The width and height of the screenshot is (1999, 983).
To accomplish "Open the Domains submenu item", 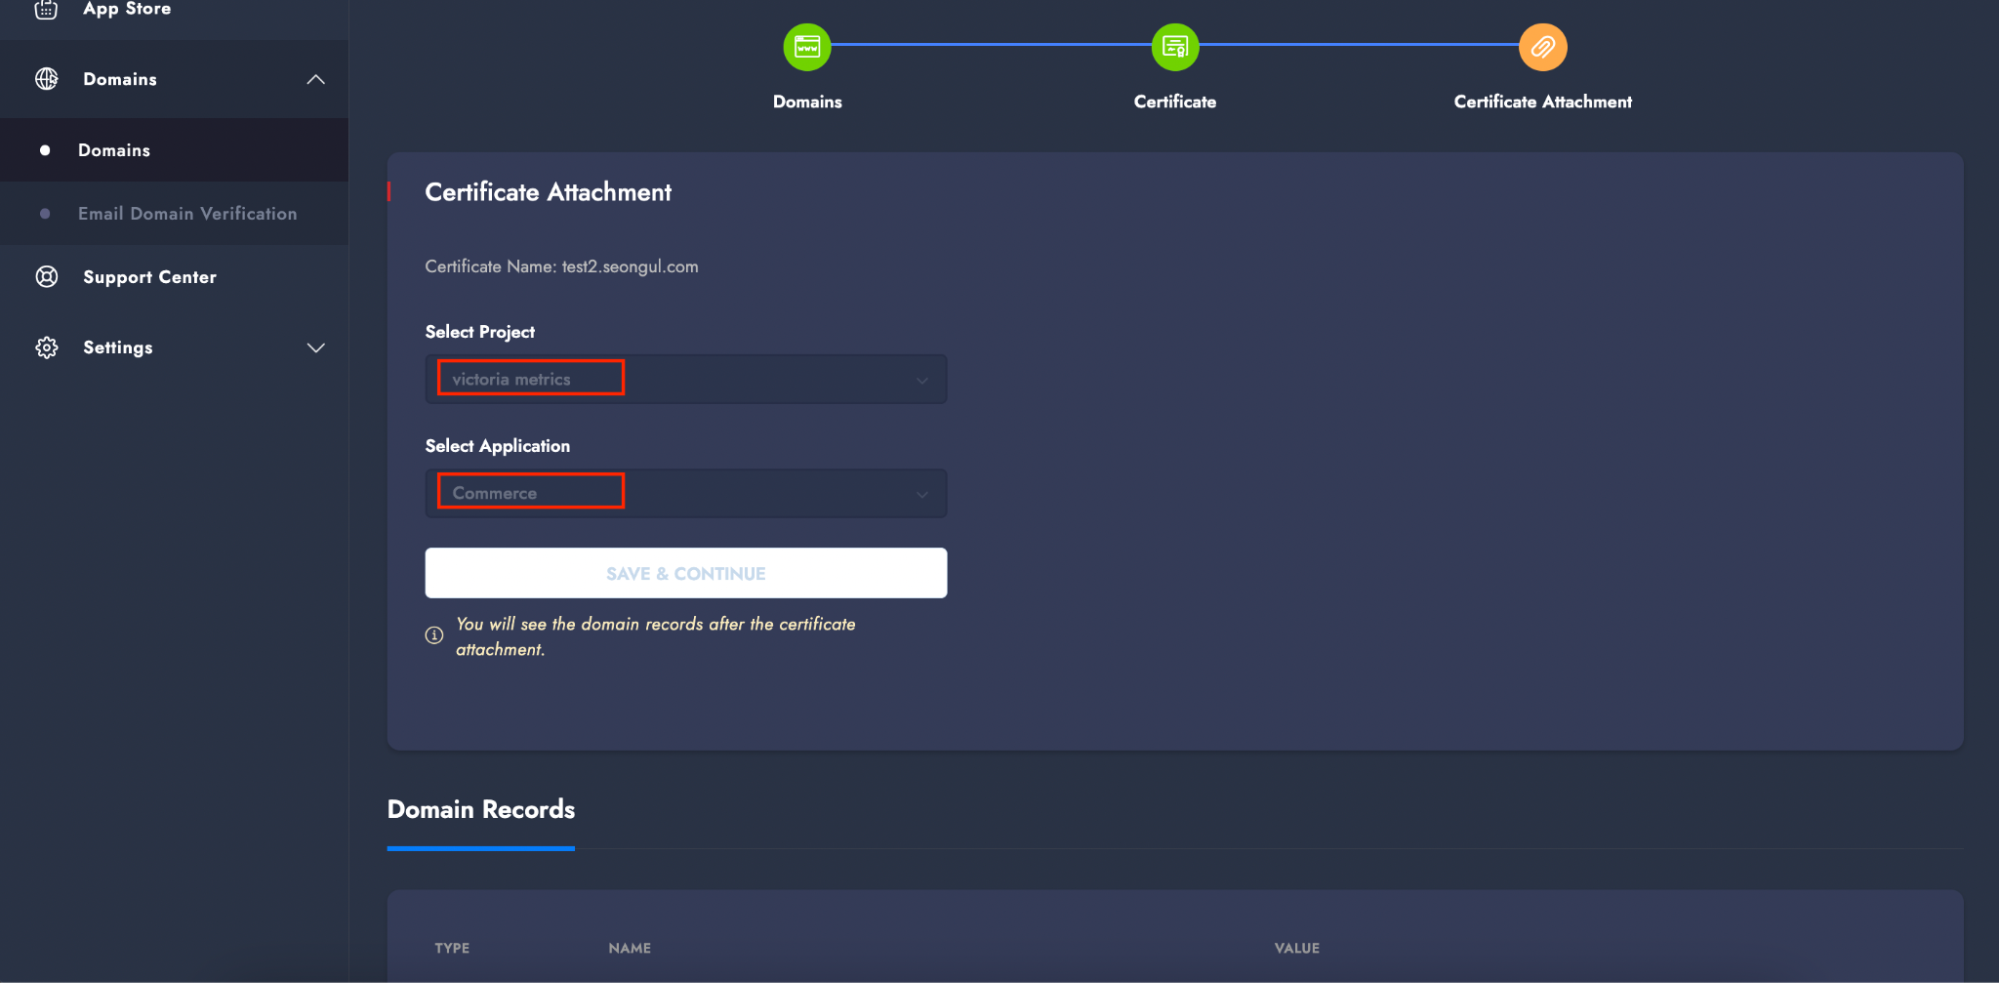I will click(x=114, y=150).
